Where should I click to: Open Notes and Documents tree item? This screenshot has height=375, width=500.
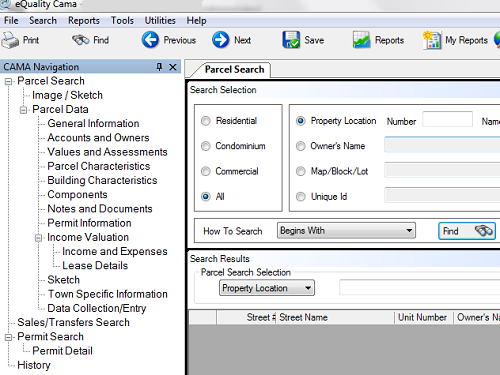click(100, 209)
